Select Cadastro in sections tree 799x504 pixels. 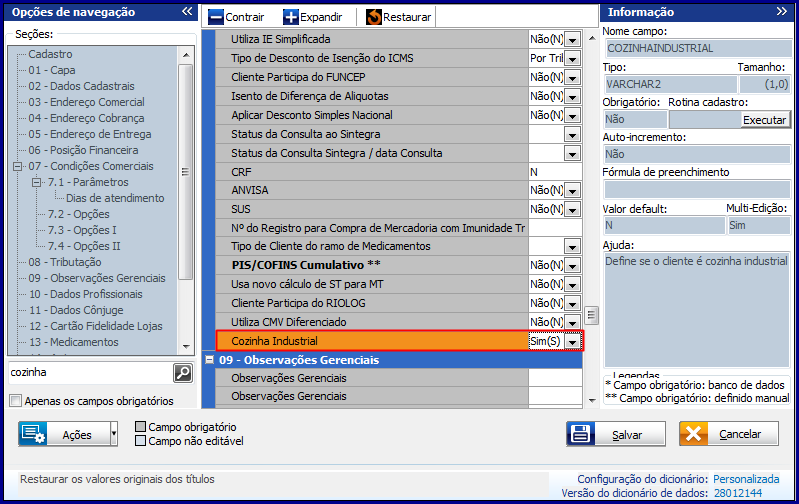(50, 54)
